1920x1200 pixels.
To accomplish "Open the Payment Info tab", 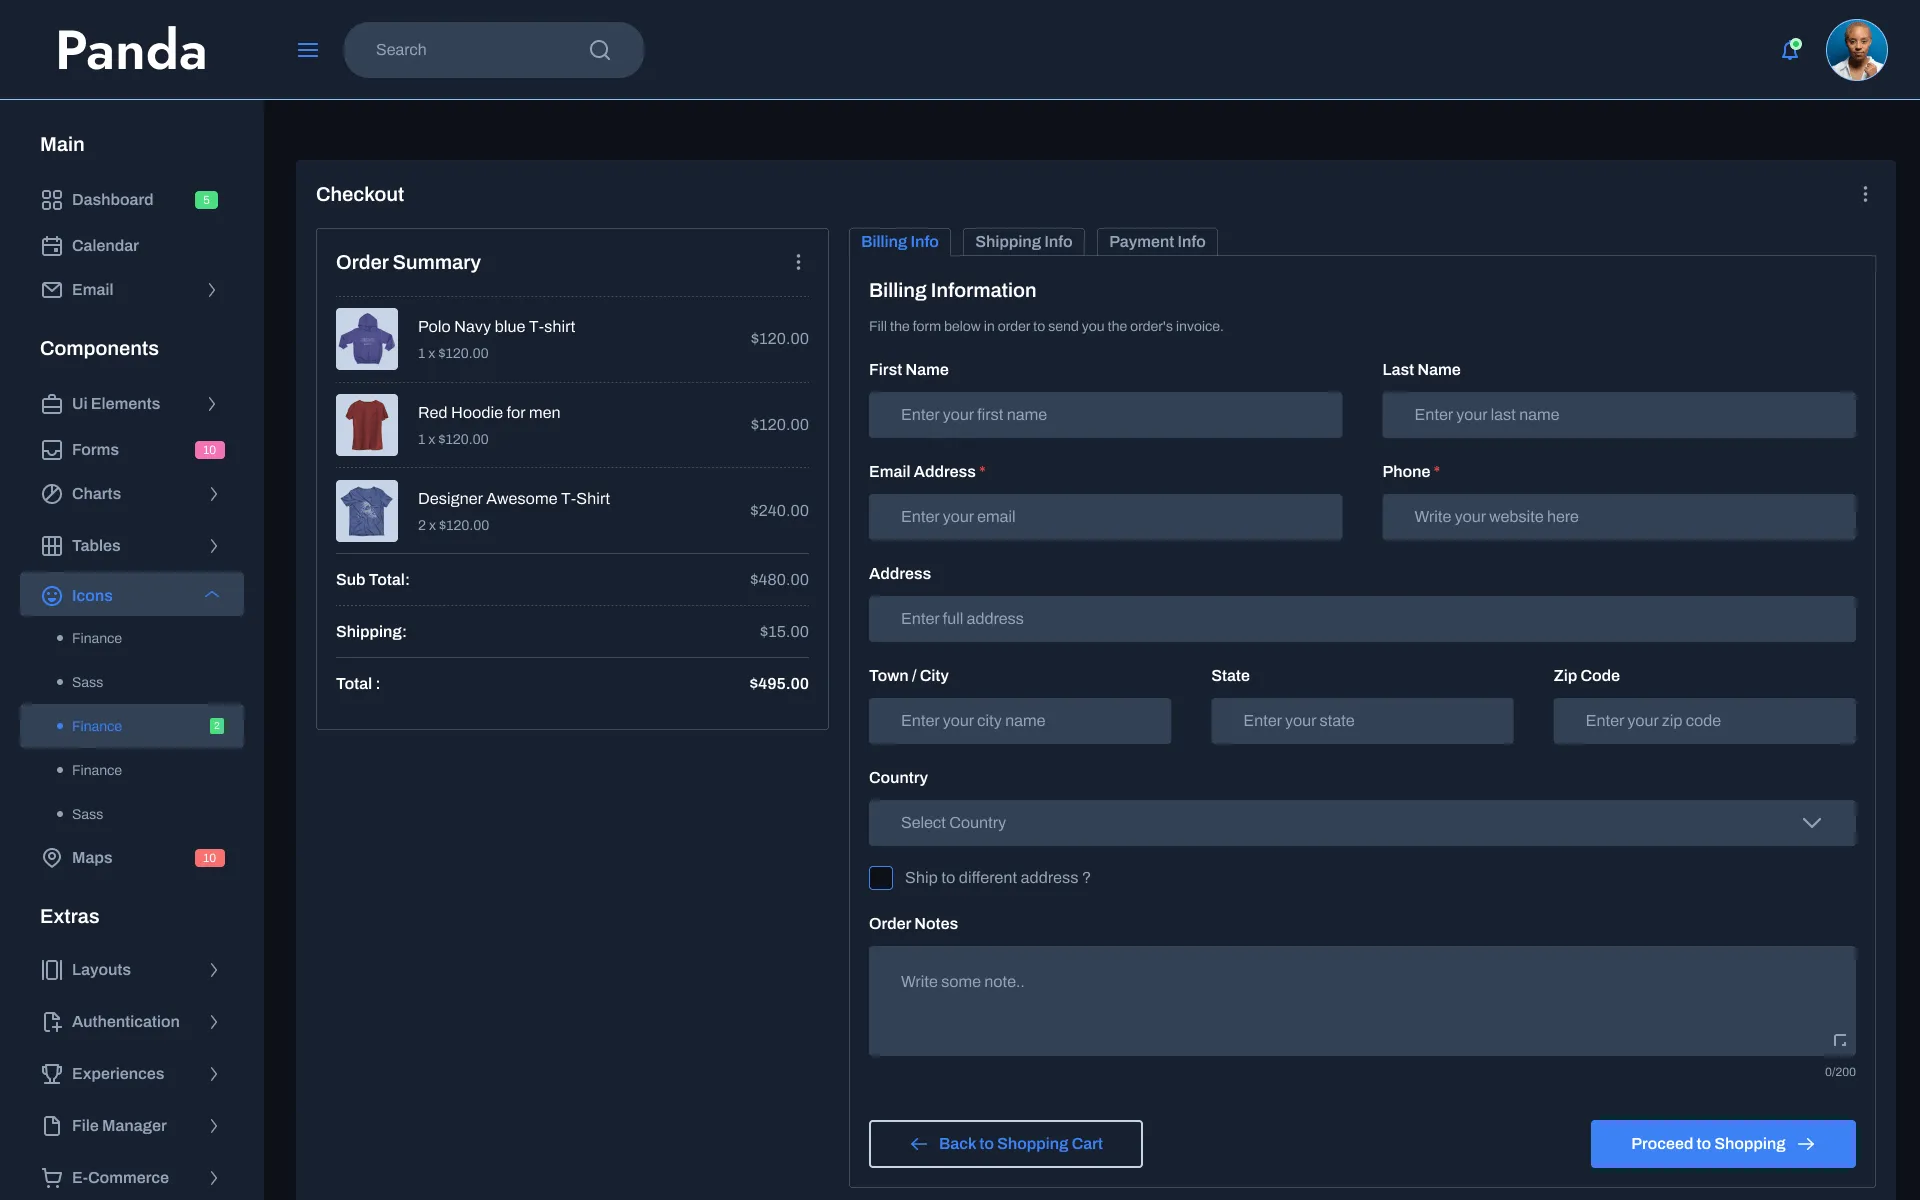I will 1156,241.
